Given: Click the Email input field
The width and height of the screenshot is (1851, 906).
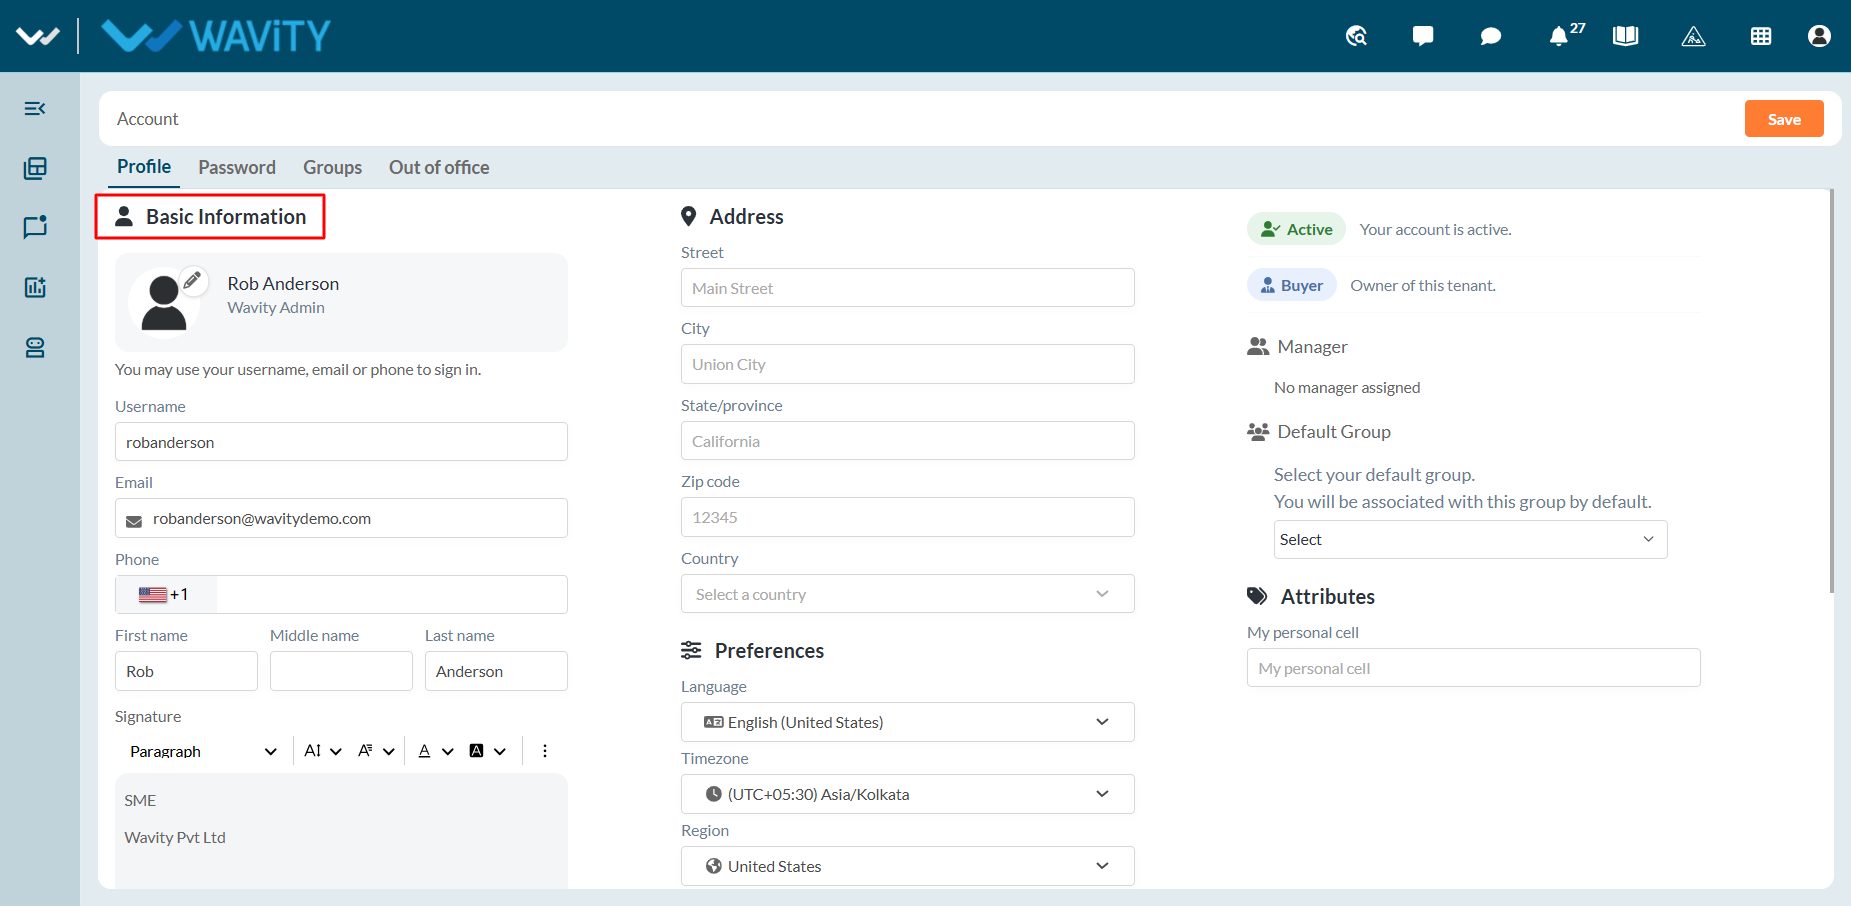Looking at the screenshot, I should pos(341,518).
